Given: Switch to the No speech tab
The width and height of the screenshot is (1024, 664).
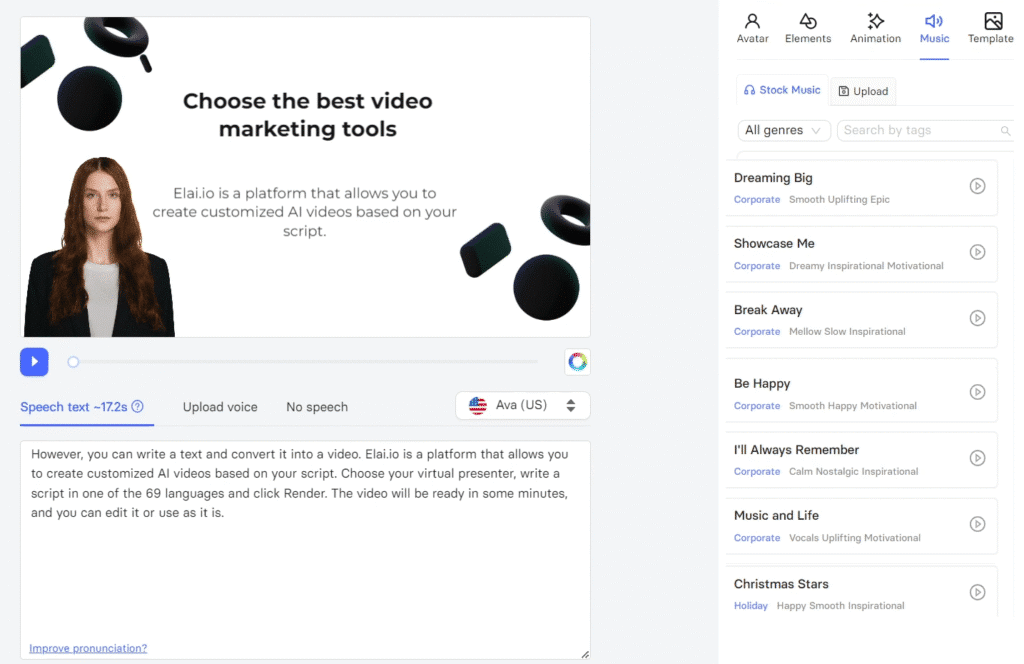Looking at the screenshot, I should tap(317, 407).
